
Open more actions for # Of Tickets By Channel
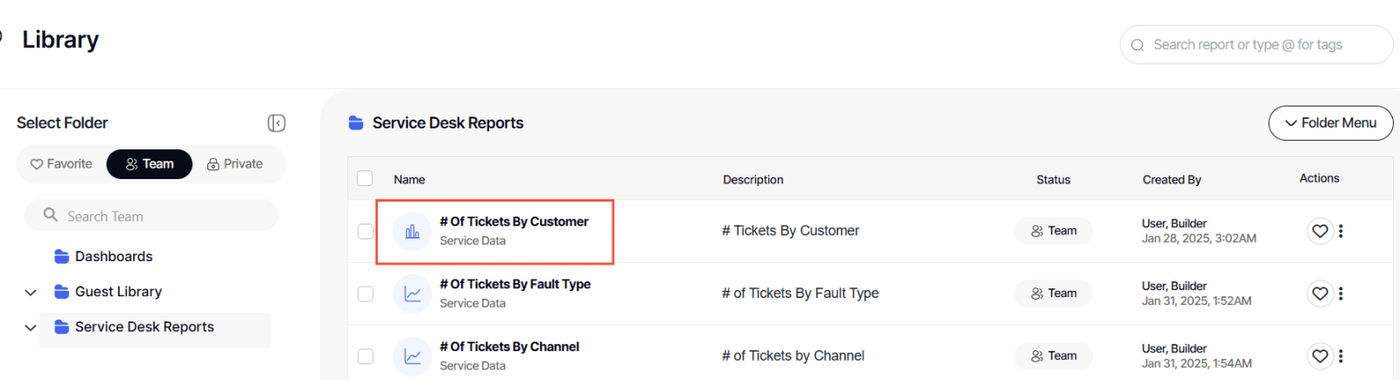[1341, 355]
